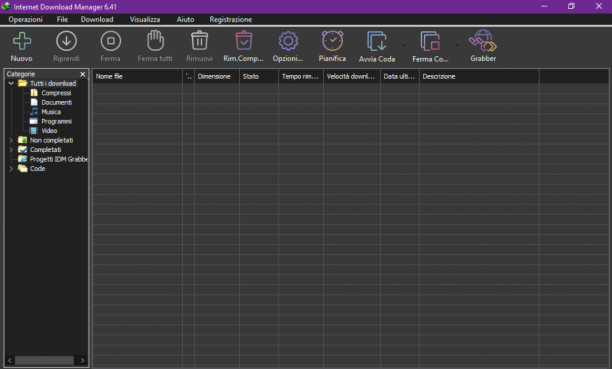Sort by Nome file column header

(x=137, y=76)
